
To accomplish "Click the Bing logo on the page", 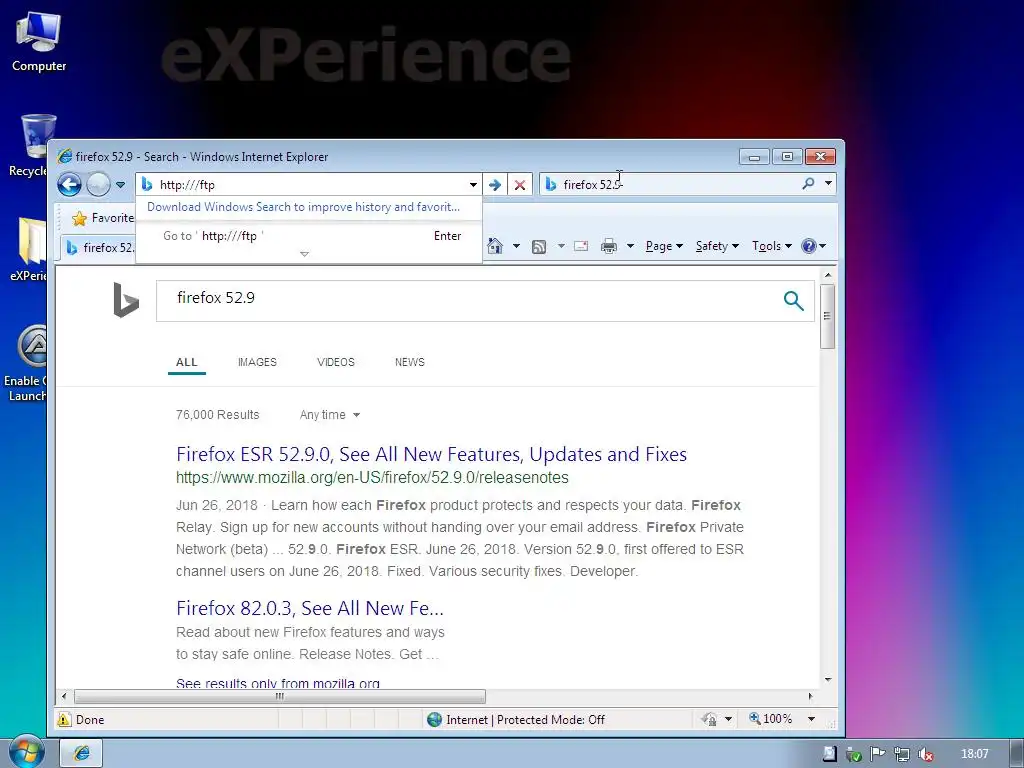I will tap(125, 300).
